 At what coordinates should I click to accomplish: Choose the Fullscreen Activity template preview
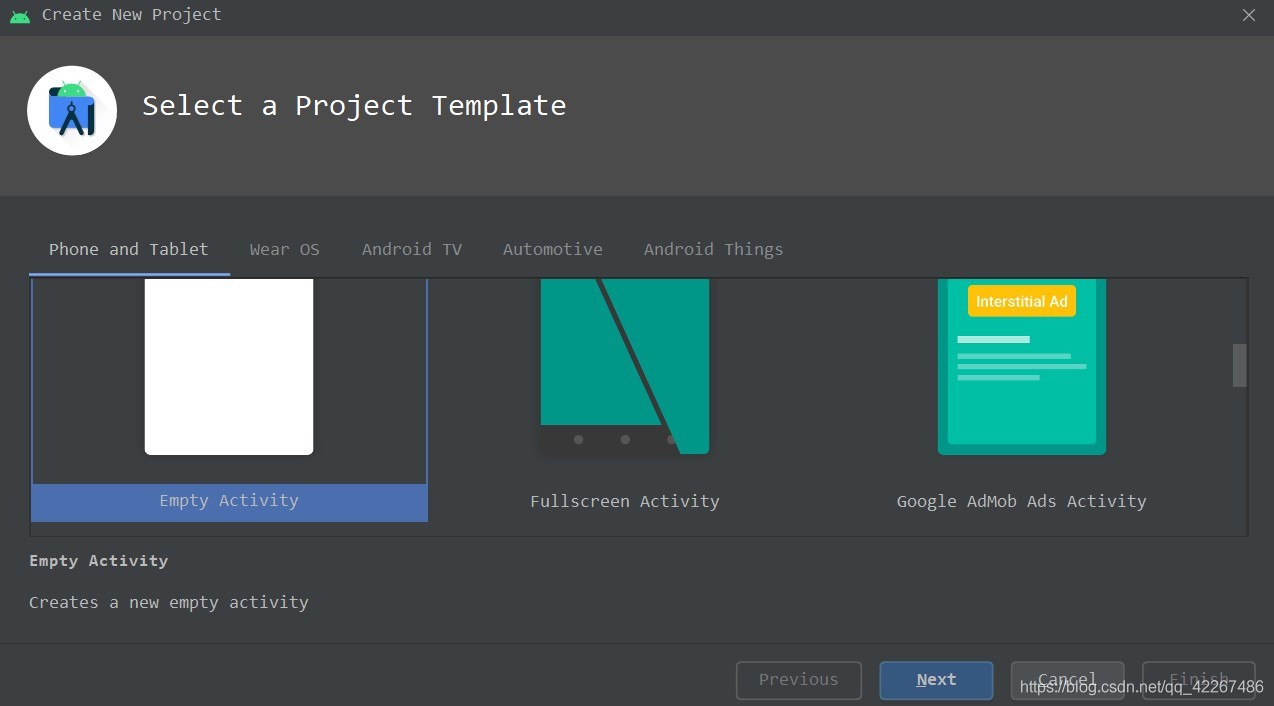click(625, 366)
